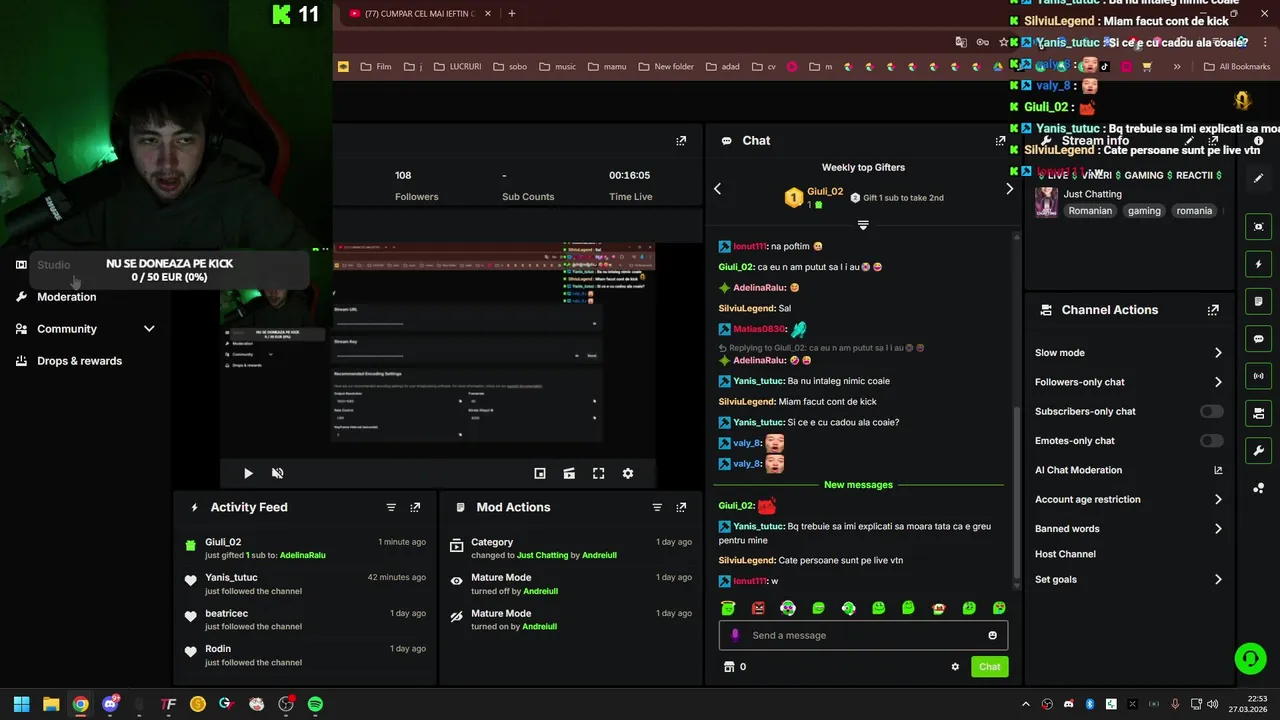The width and height of the screenshot is (1280, 720).
Task: Unmute the stream preview audio
Action: click(278, 473)
